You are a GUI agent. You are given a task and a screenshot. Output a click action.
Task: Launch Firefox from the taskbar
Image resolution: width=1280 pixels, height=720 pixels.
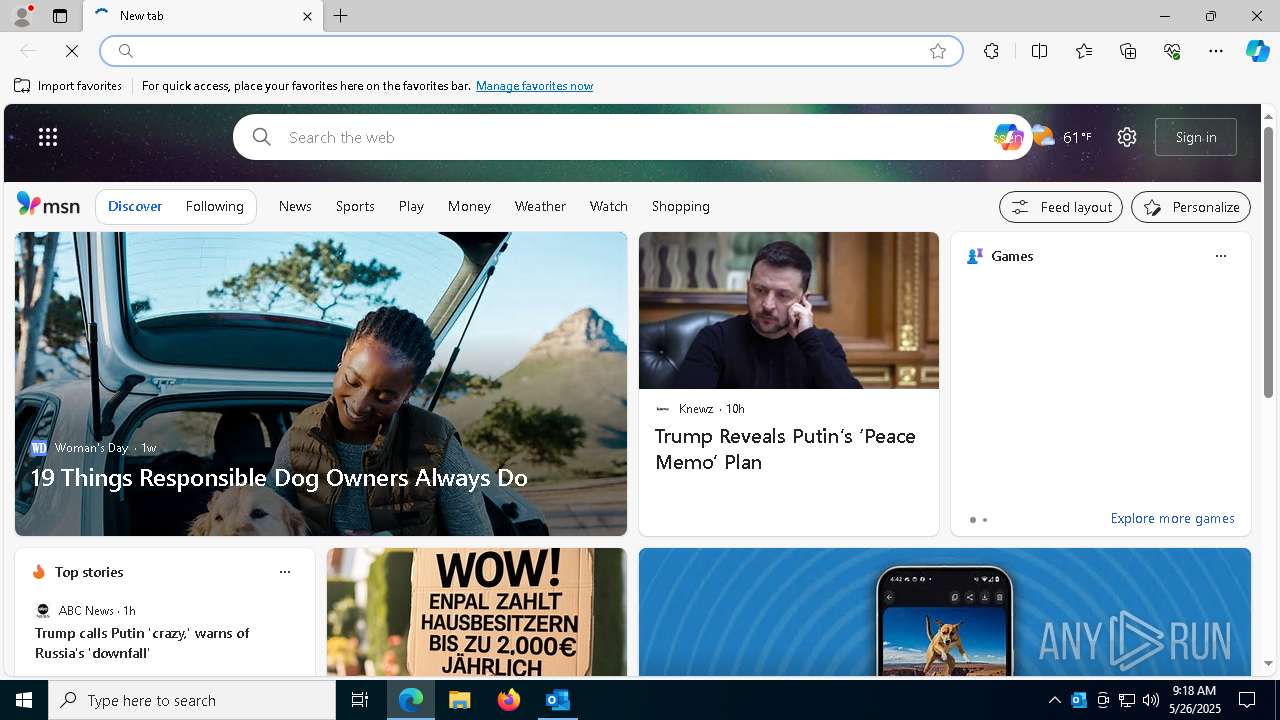pyautogui.click(x=509, y=700)
